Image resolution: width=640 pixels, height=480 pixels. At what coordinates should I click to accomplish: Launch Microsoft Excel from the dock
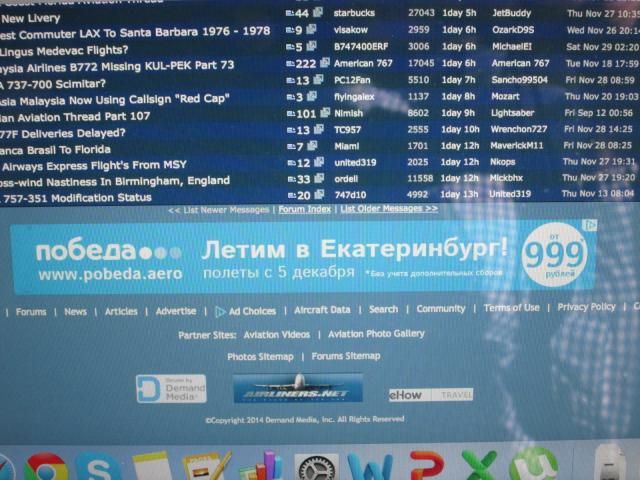(x=479, y=466)
